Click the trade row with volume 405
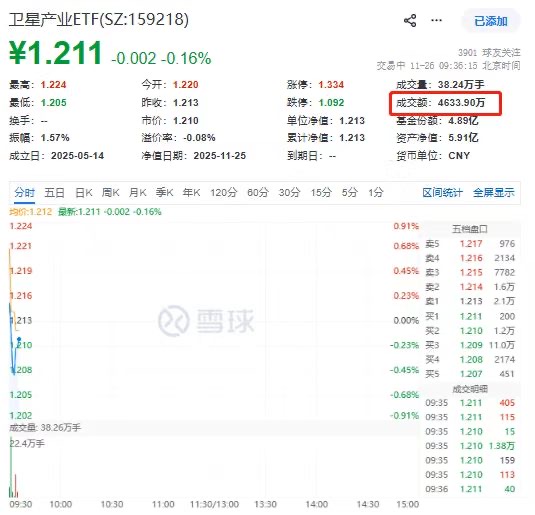 coord(470,403)
